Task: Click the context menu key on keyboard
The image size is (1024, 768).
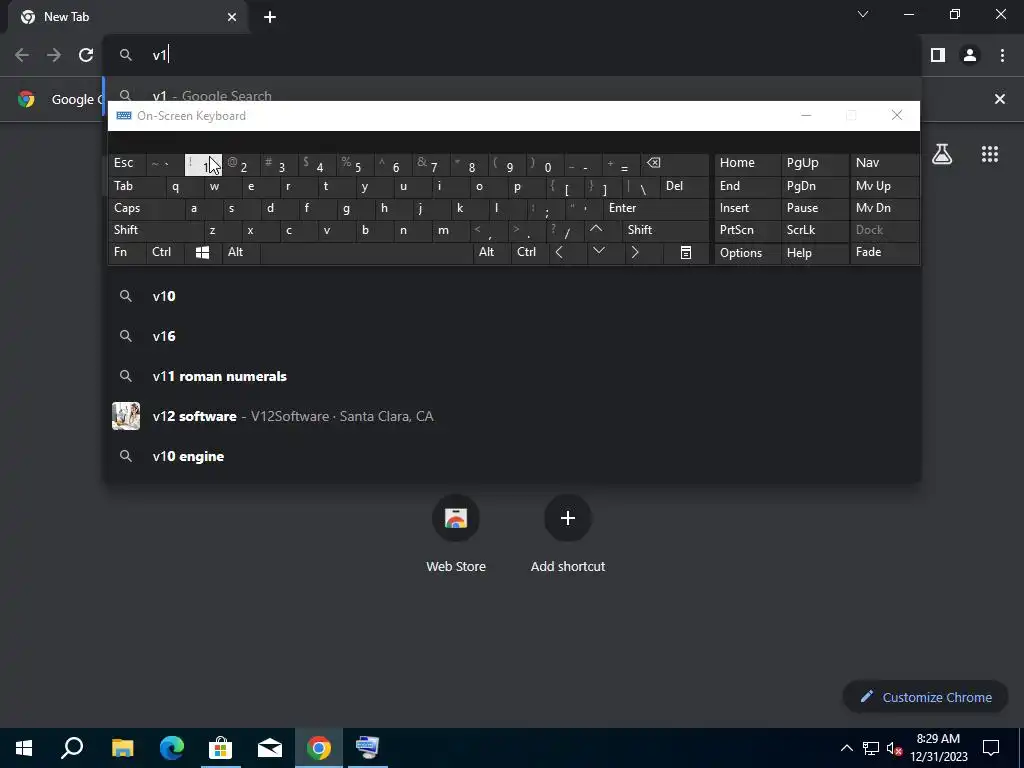Action: click(686, 253)
